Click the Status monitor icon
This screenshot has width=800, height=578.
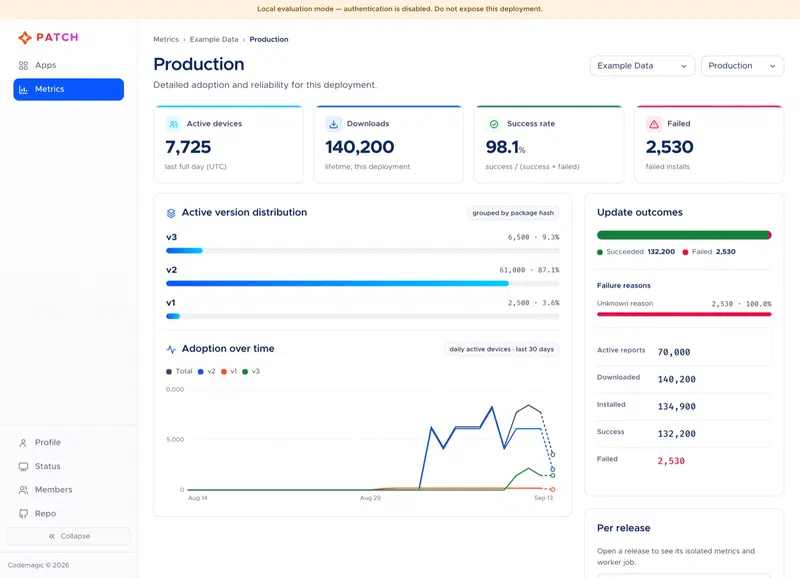pos(23,466)
